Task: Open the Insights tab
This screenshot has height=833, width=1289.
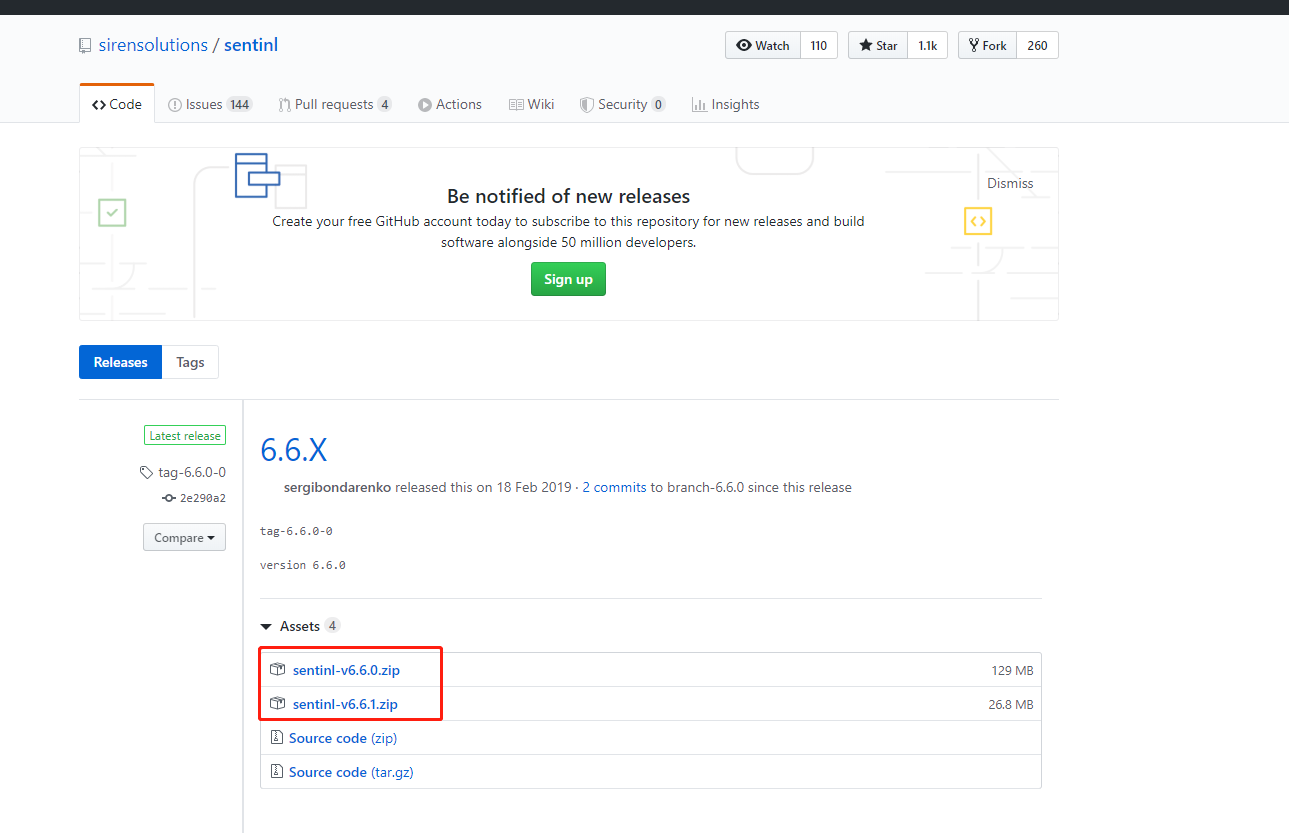Action: (726, 104)
